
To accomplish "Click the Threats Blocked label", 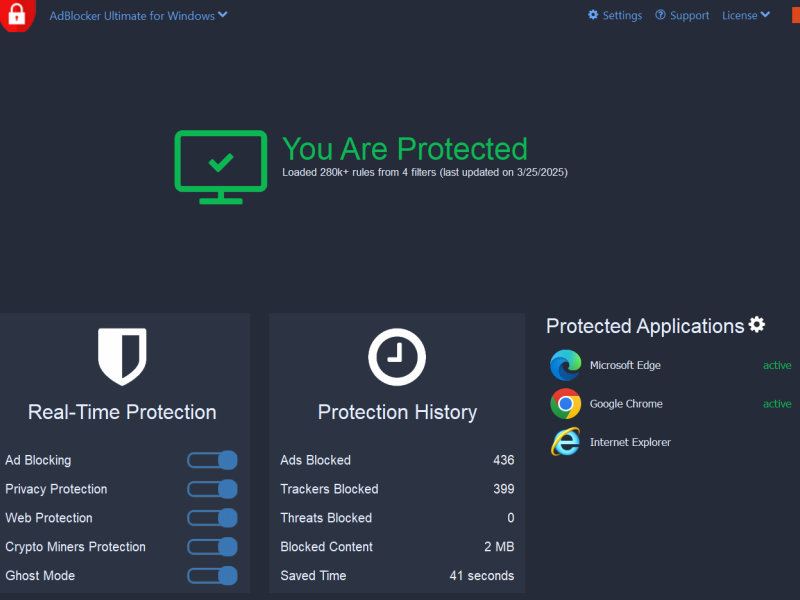I will point(326,518).
